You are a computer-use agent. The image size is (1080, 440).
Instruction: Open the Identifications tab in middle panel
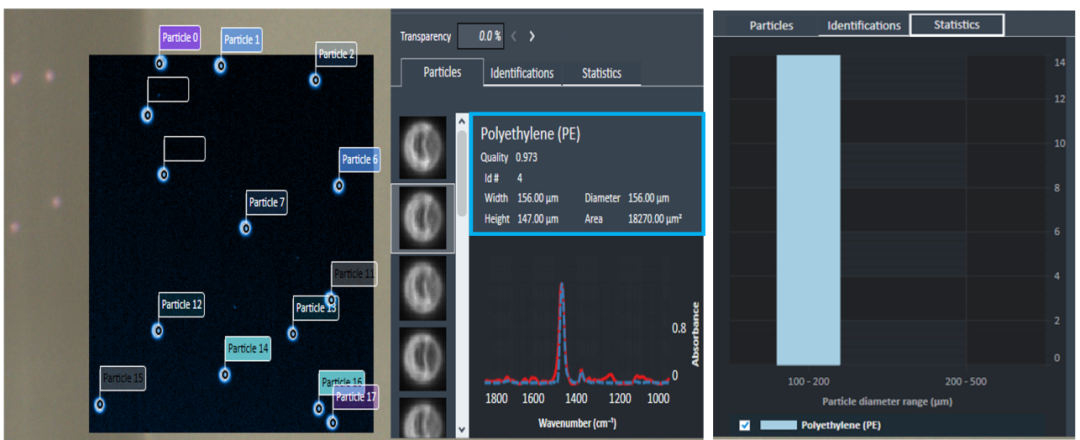[522, 73]
